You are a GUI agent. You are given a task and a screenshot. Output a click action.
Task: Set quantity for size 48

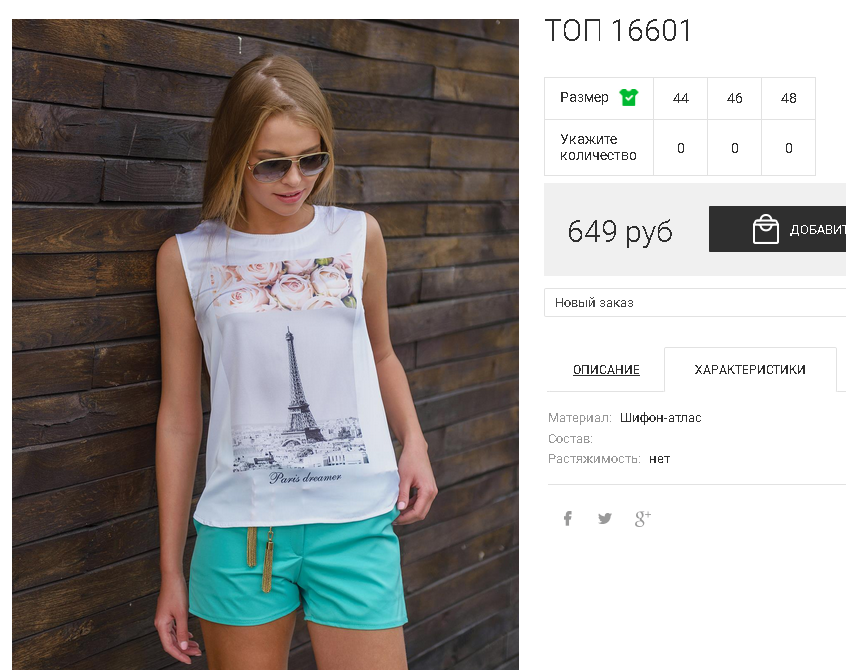pyautogui.click(x=788, y=148)
